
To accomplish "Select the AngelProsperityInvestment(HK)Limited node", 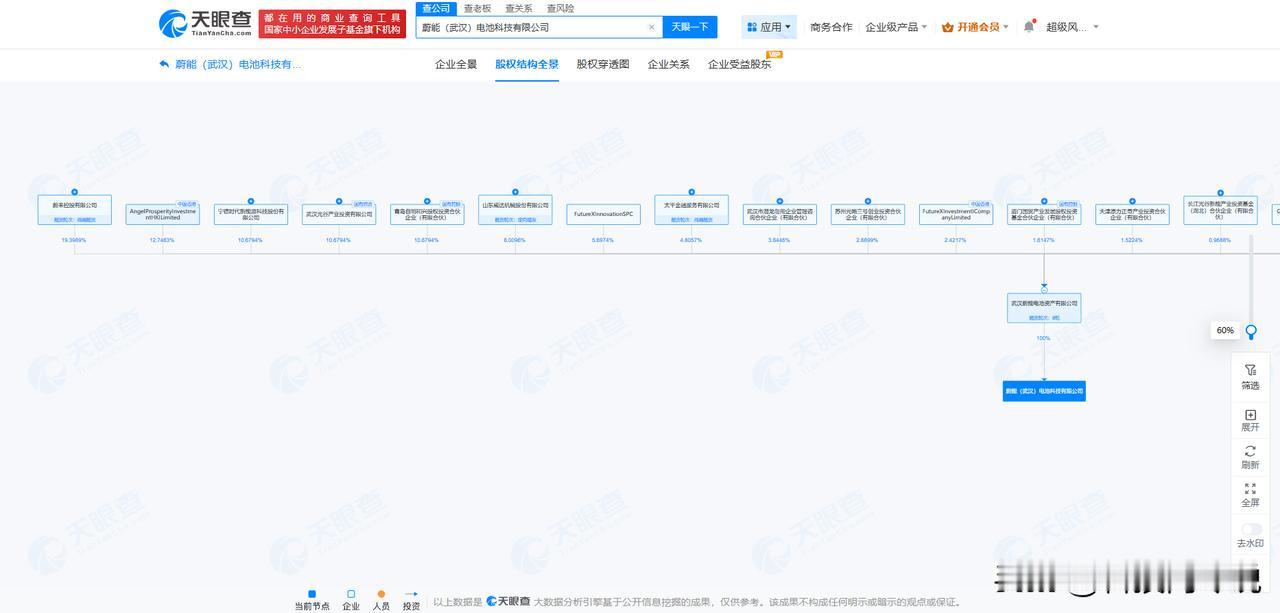I will (x=163, y=215).
